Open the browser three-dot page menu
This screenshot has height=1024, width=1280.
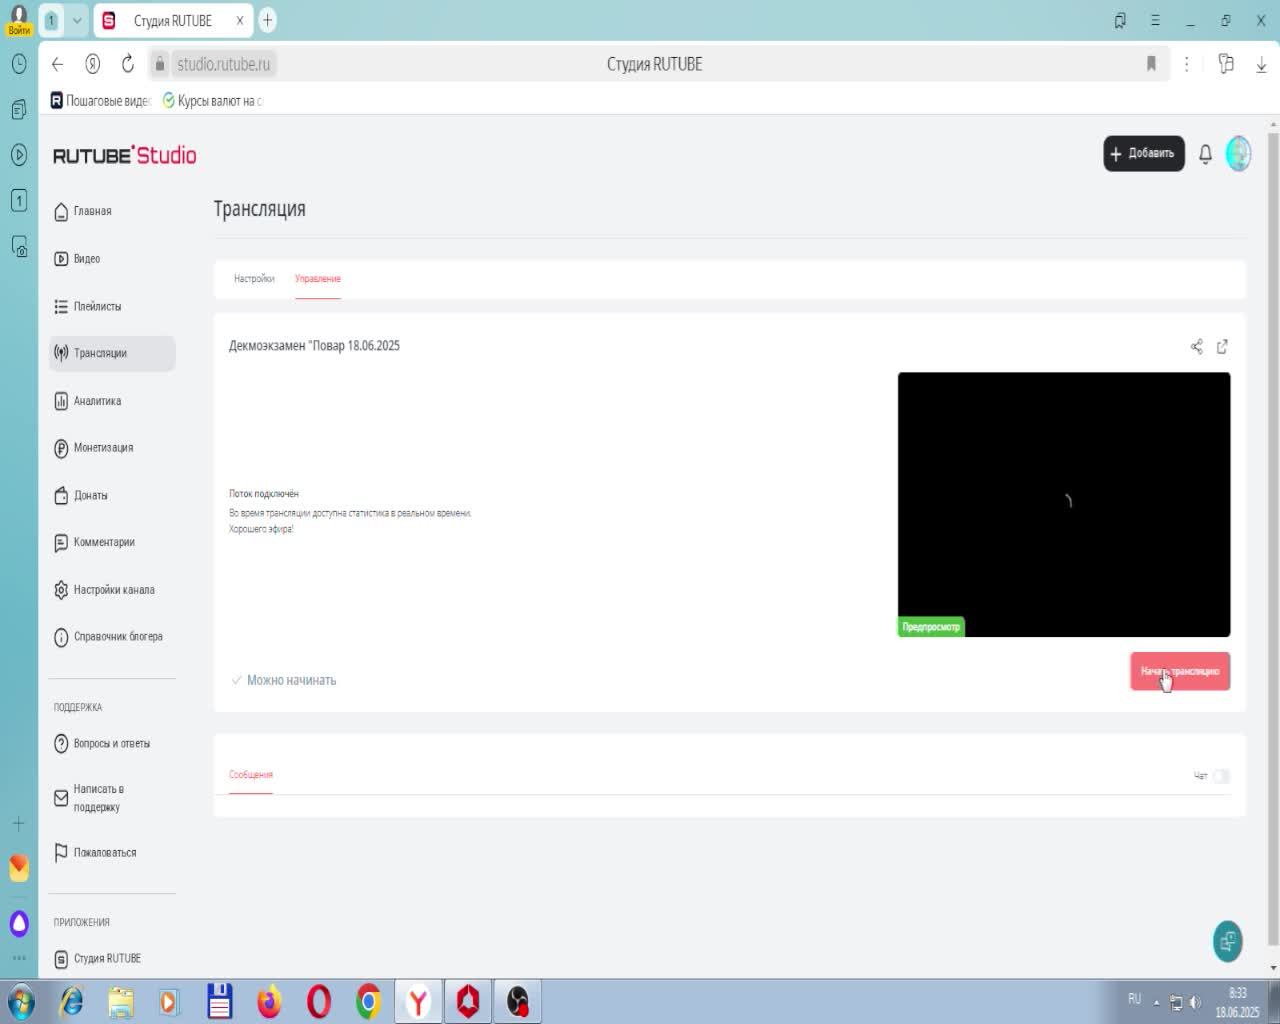point(1187,64)
